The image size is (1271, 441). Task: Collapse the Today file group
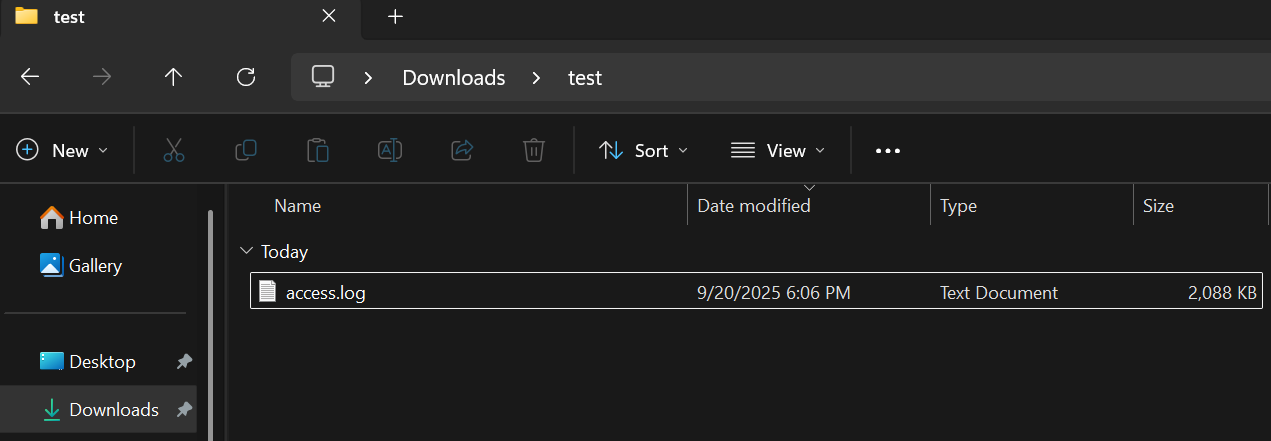pos(247,252)
